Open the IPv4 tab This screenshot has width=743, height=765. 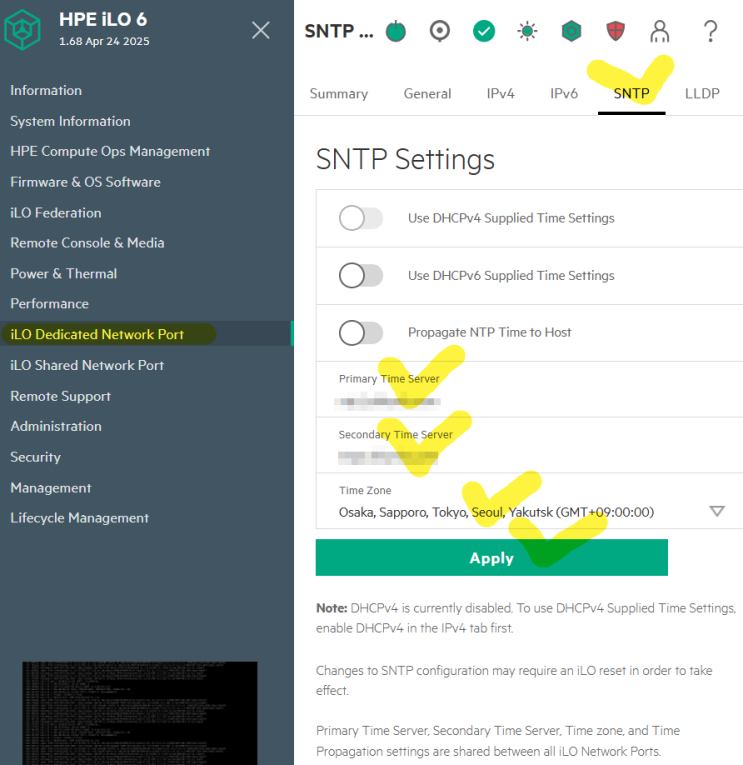pos(501,93)
